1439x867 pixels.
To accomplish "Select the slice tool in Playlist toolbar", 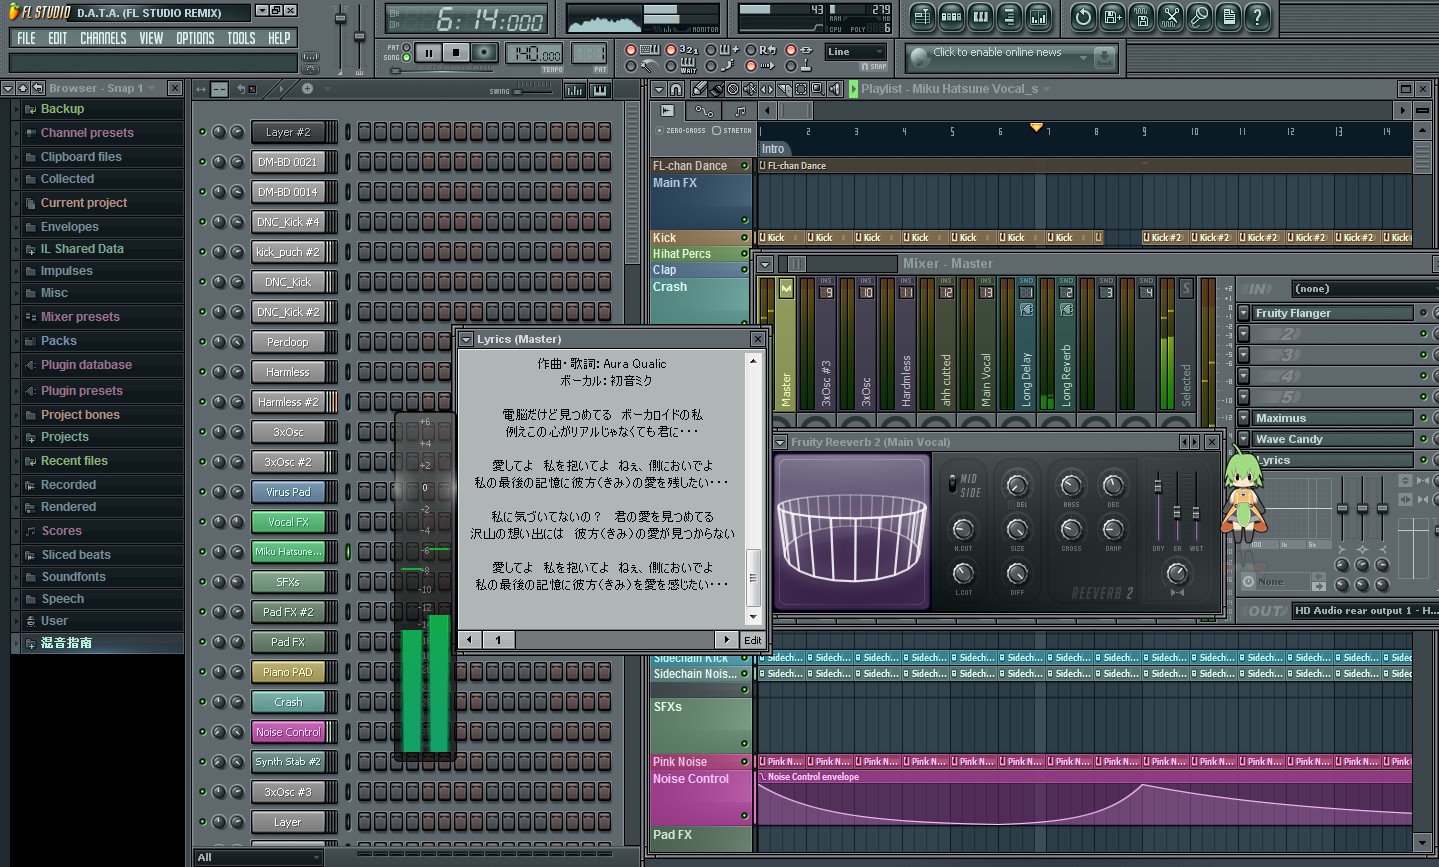I will (784, 89).
